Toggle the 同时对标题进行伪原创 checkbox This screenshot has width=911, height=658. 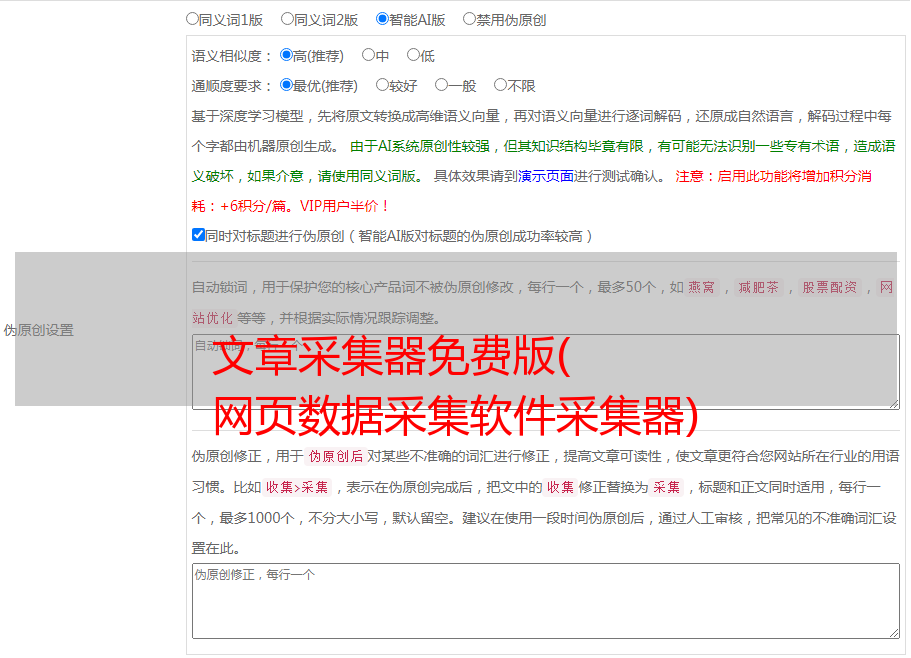198,236
